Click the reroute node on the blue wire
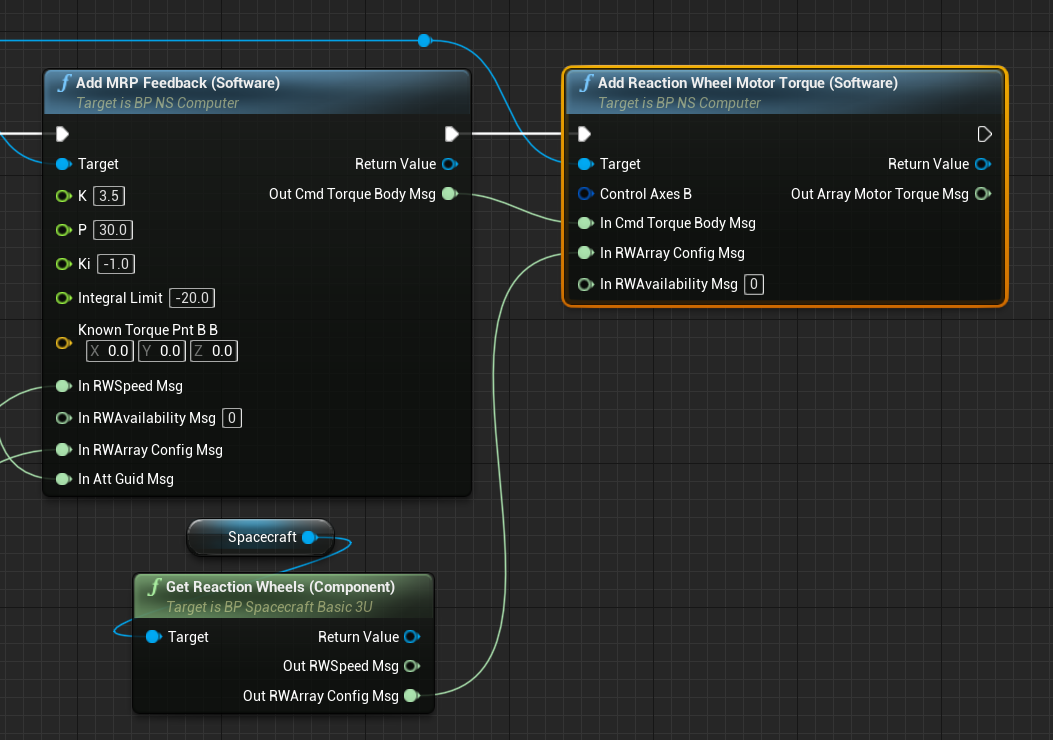This screenshot has width=1053, height=740. [x=424, y=40]
